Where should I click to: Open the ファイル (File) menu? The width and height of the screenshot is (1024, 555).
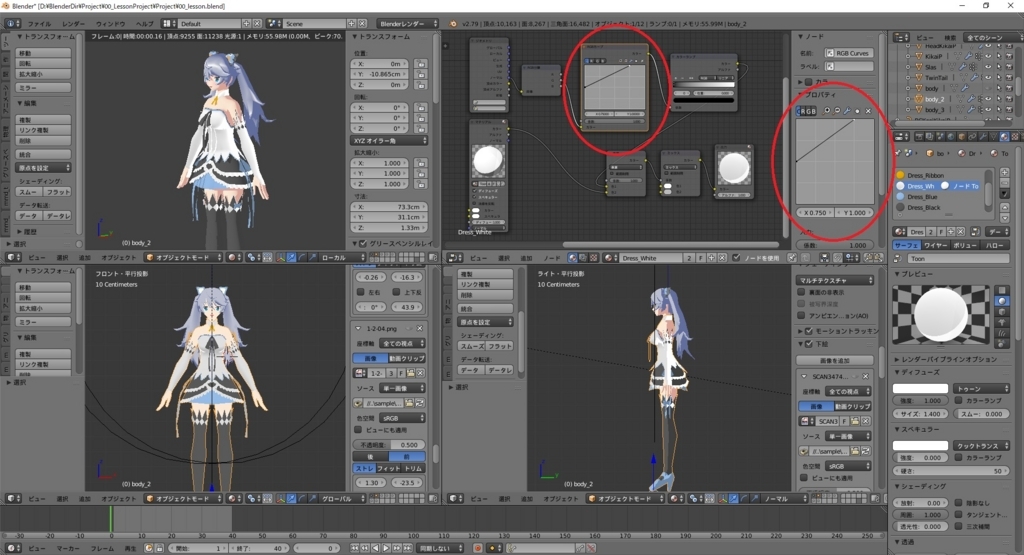click(39, 24)
